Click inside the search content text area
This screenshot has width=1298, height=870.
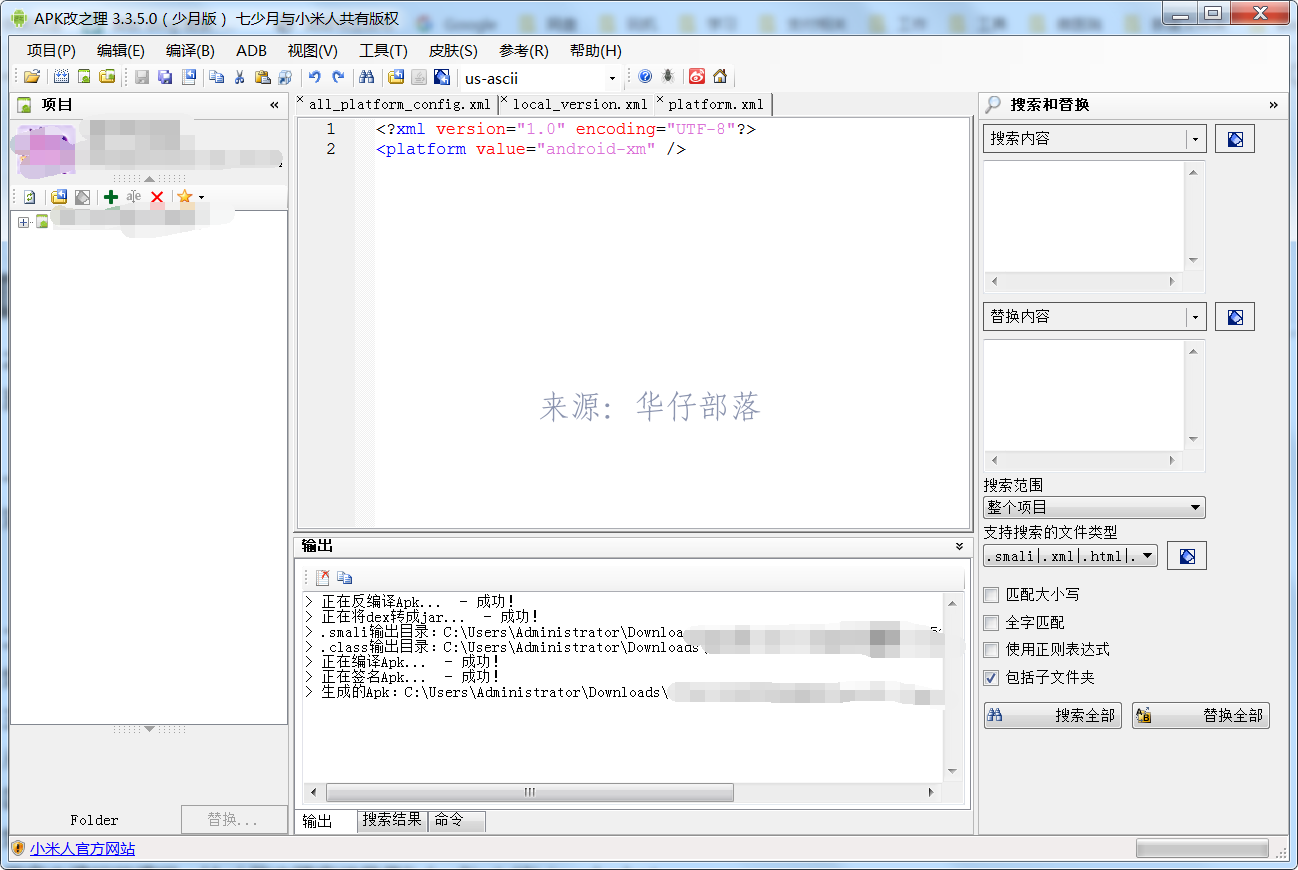1084,216
